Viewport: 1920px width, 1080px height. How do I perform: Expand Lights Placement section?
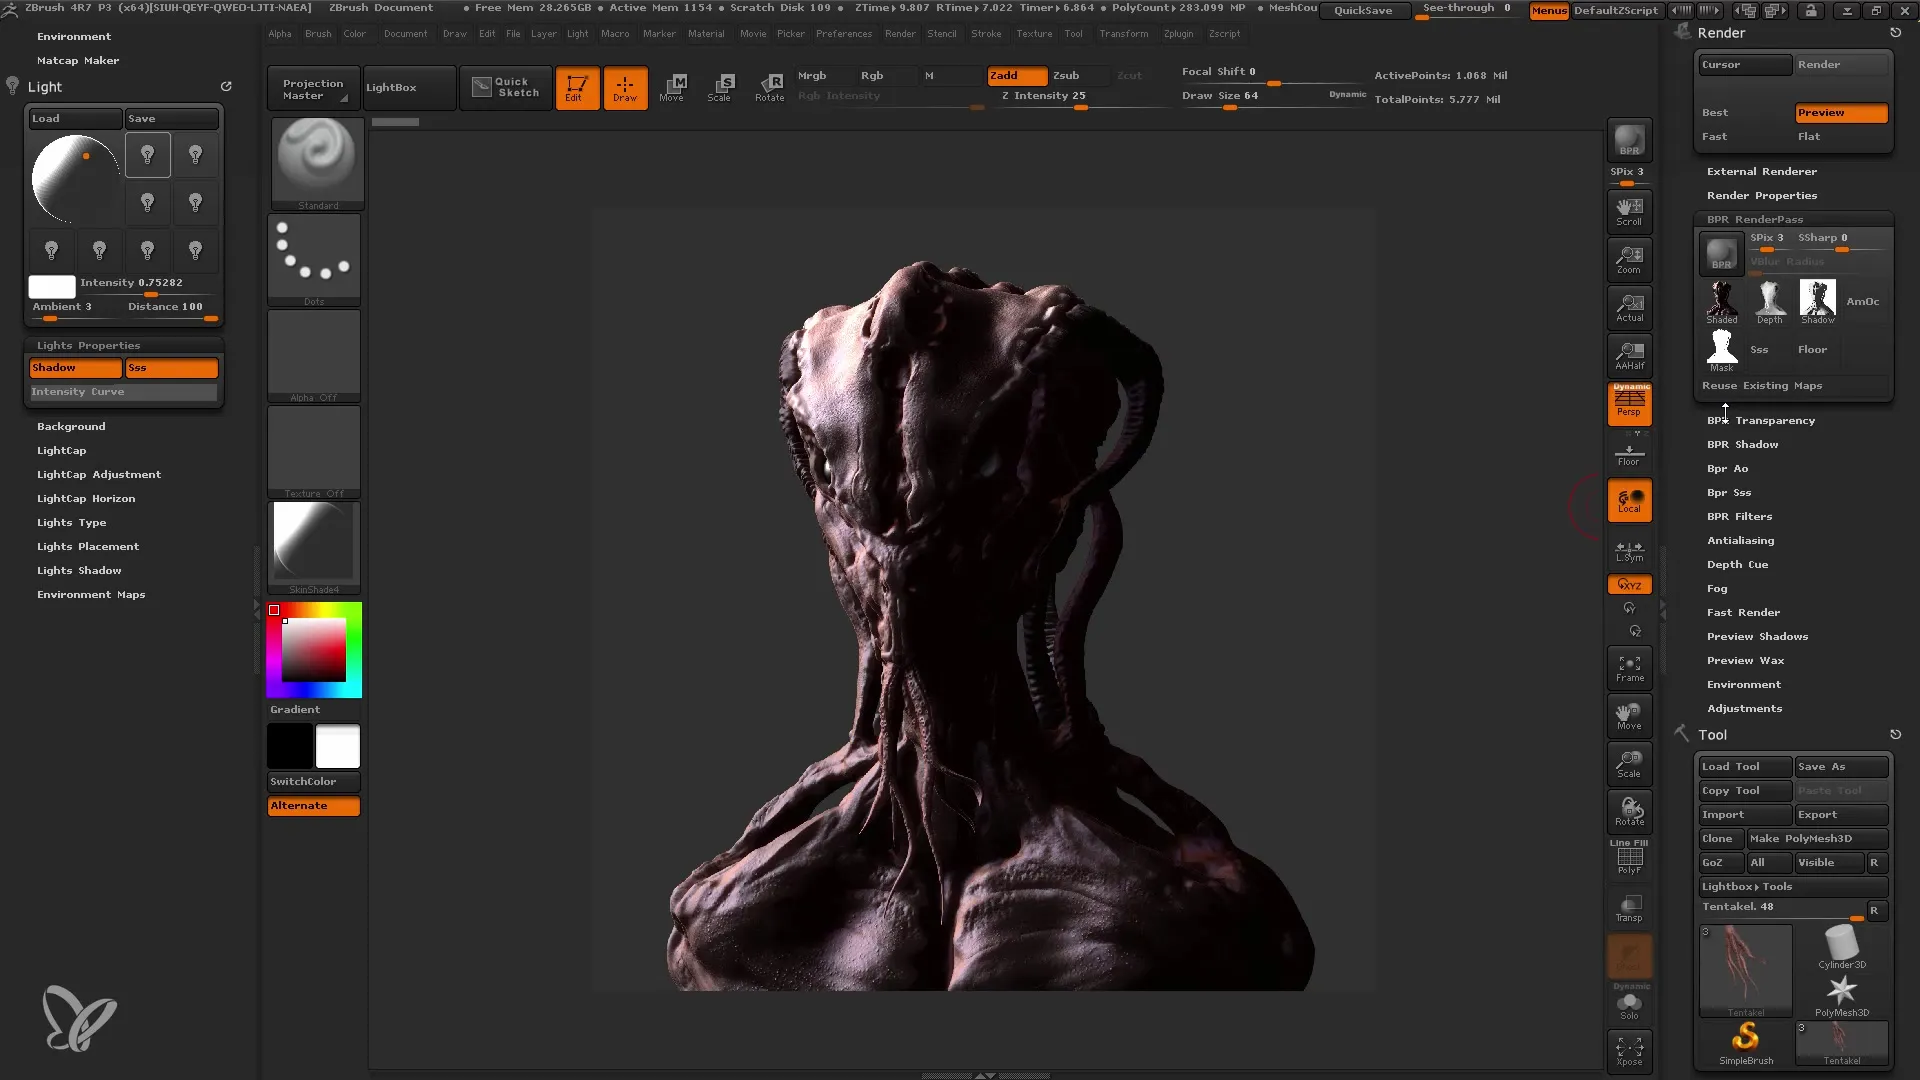tap(87, 546)
